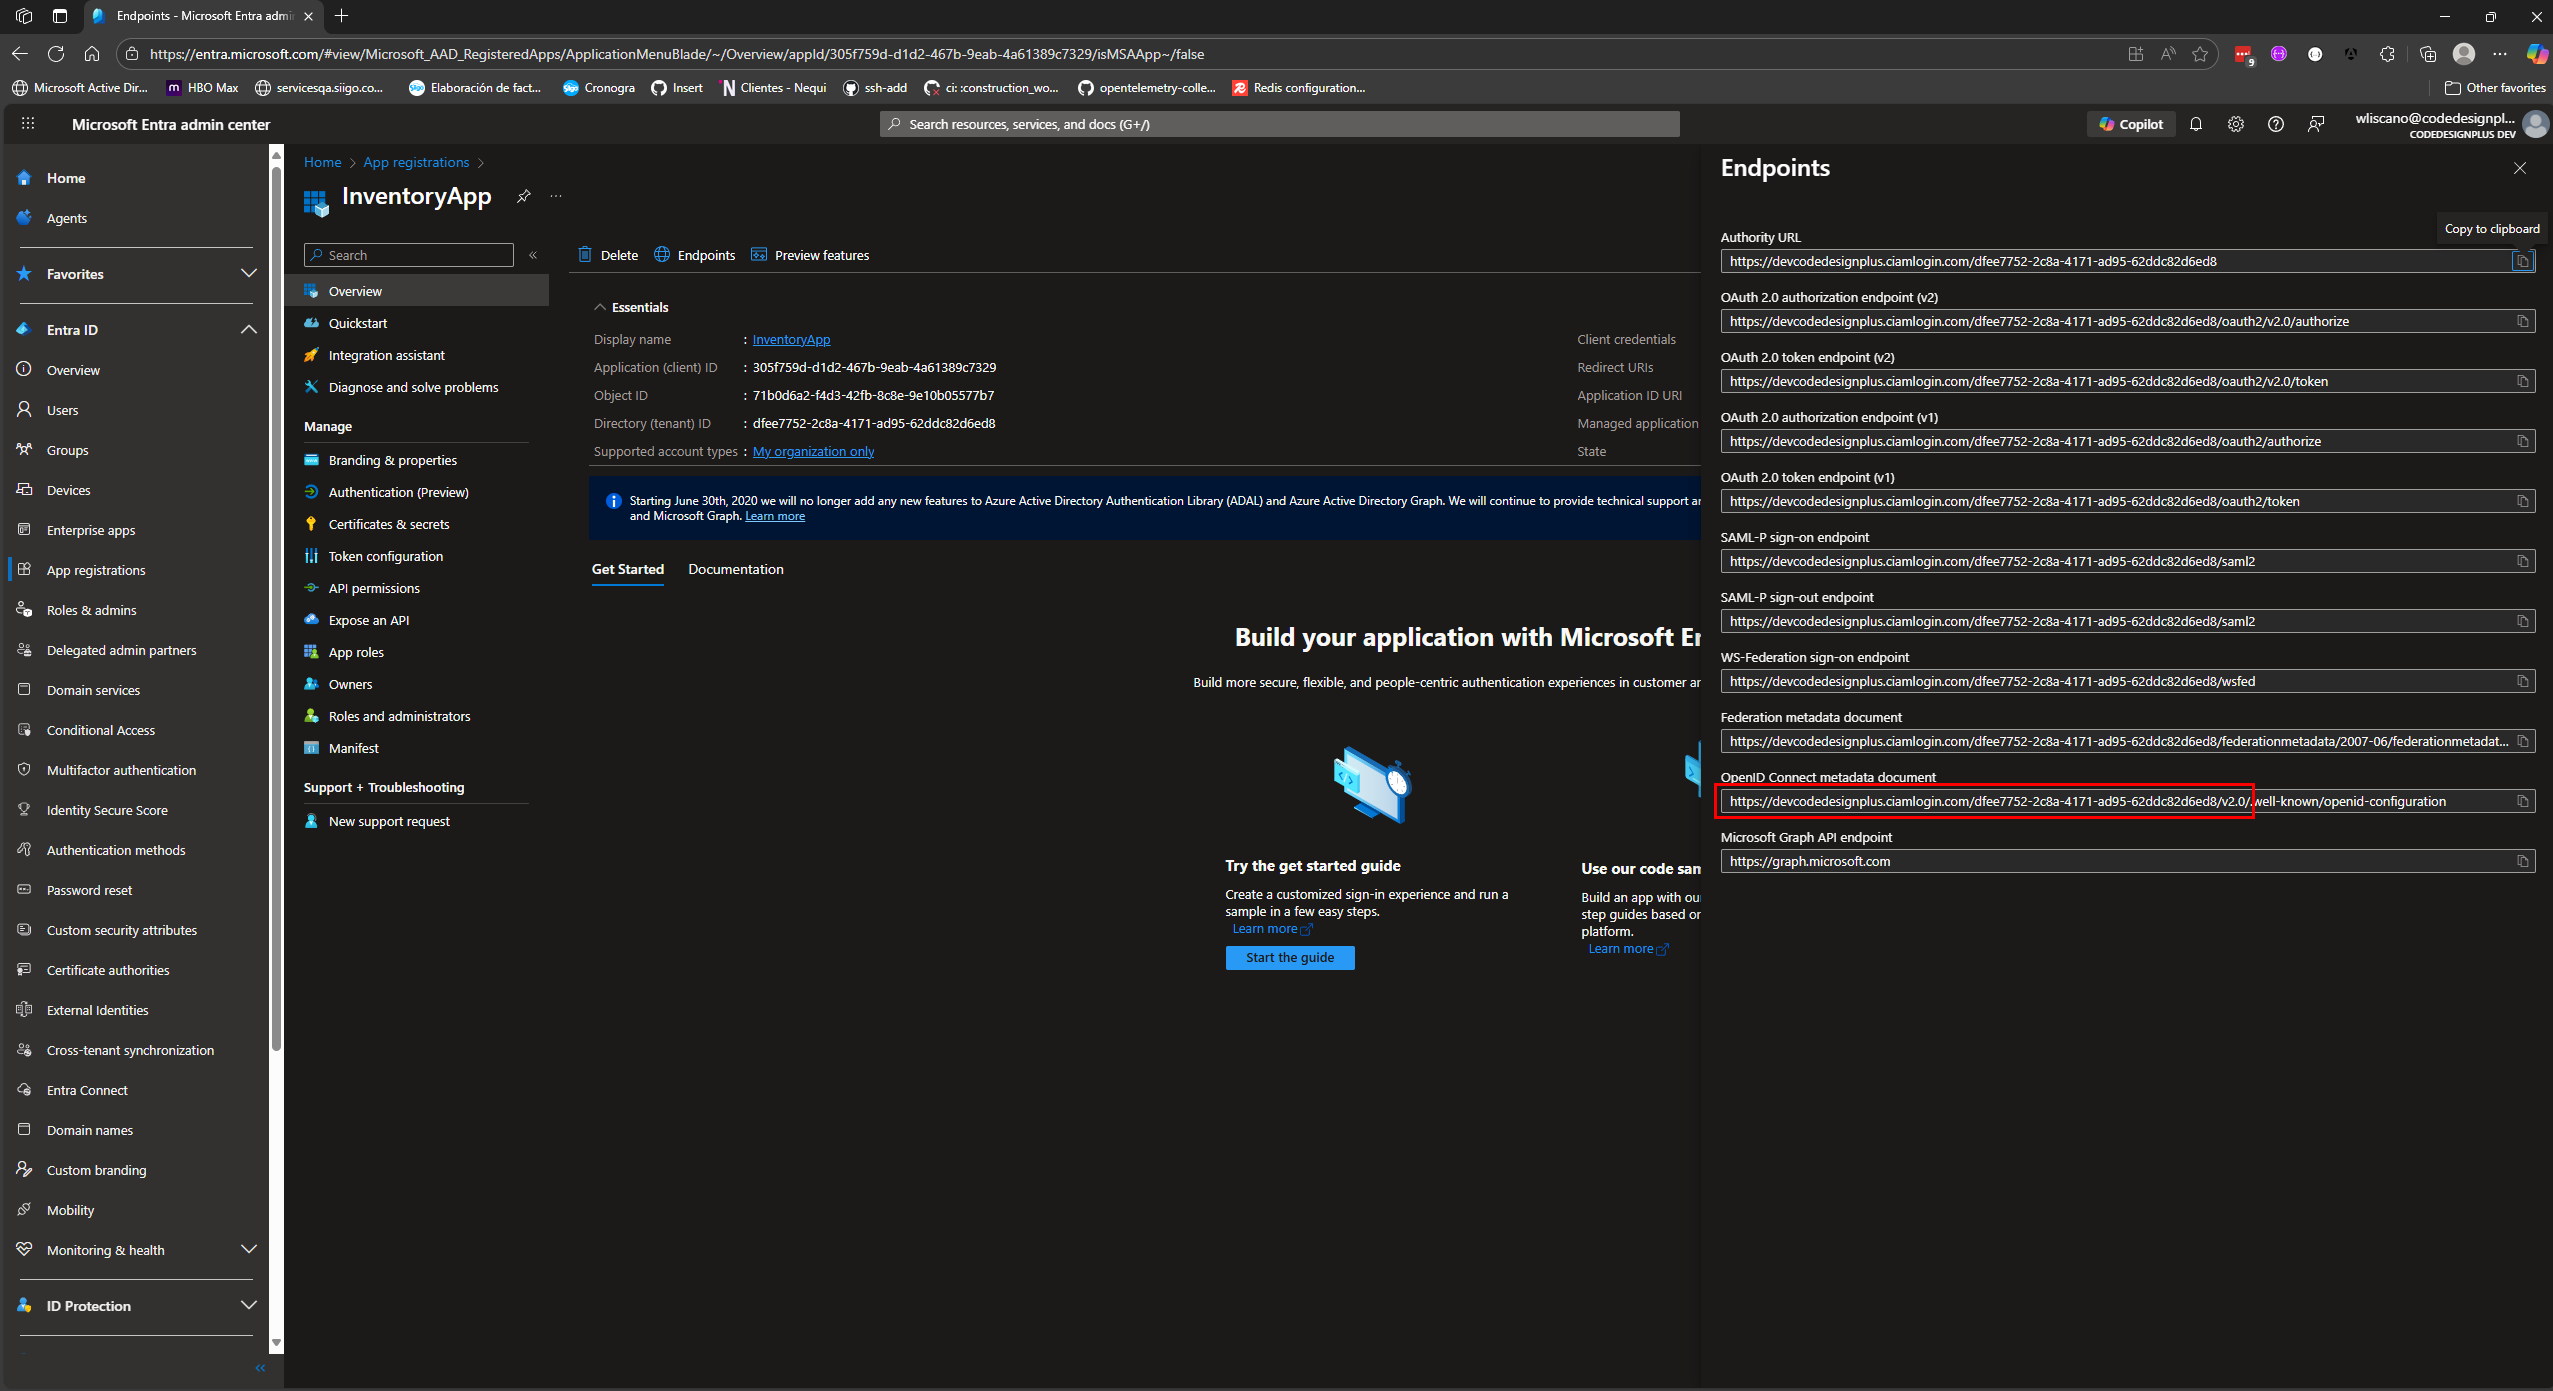Screen dimensions: 2553x1391
Task: Focus the Search resources, services, and docs box
Action: click(x=1279, y=124)
